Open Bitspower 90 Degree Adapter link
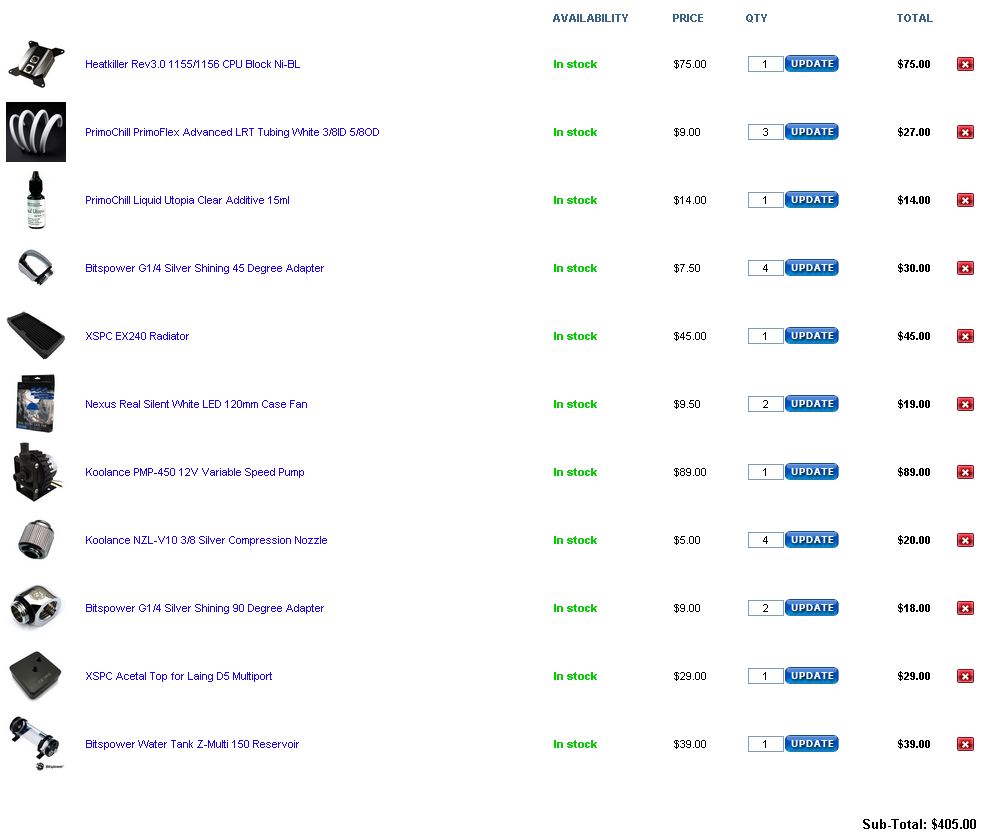 pyautogui.click(x=205, y=608)
